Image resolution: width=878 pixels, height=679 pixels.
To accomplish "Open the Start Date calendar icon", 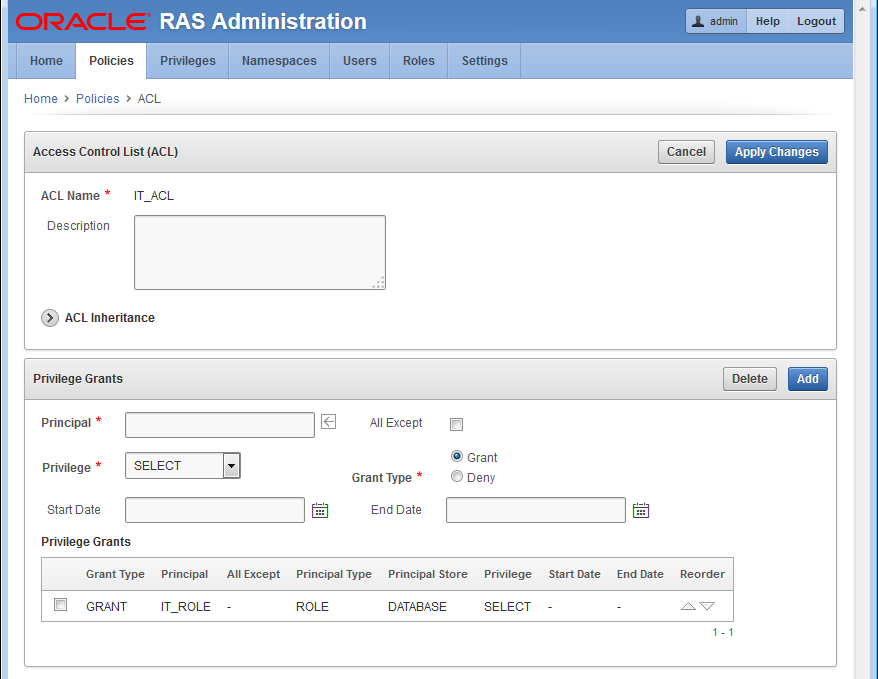I will 320,510.
